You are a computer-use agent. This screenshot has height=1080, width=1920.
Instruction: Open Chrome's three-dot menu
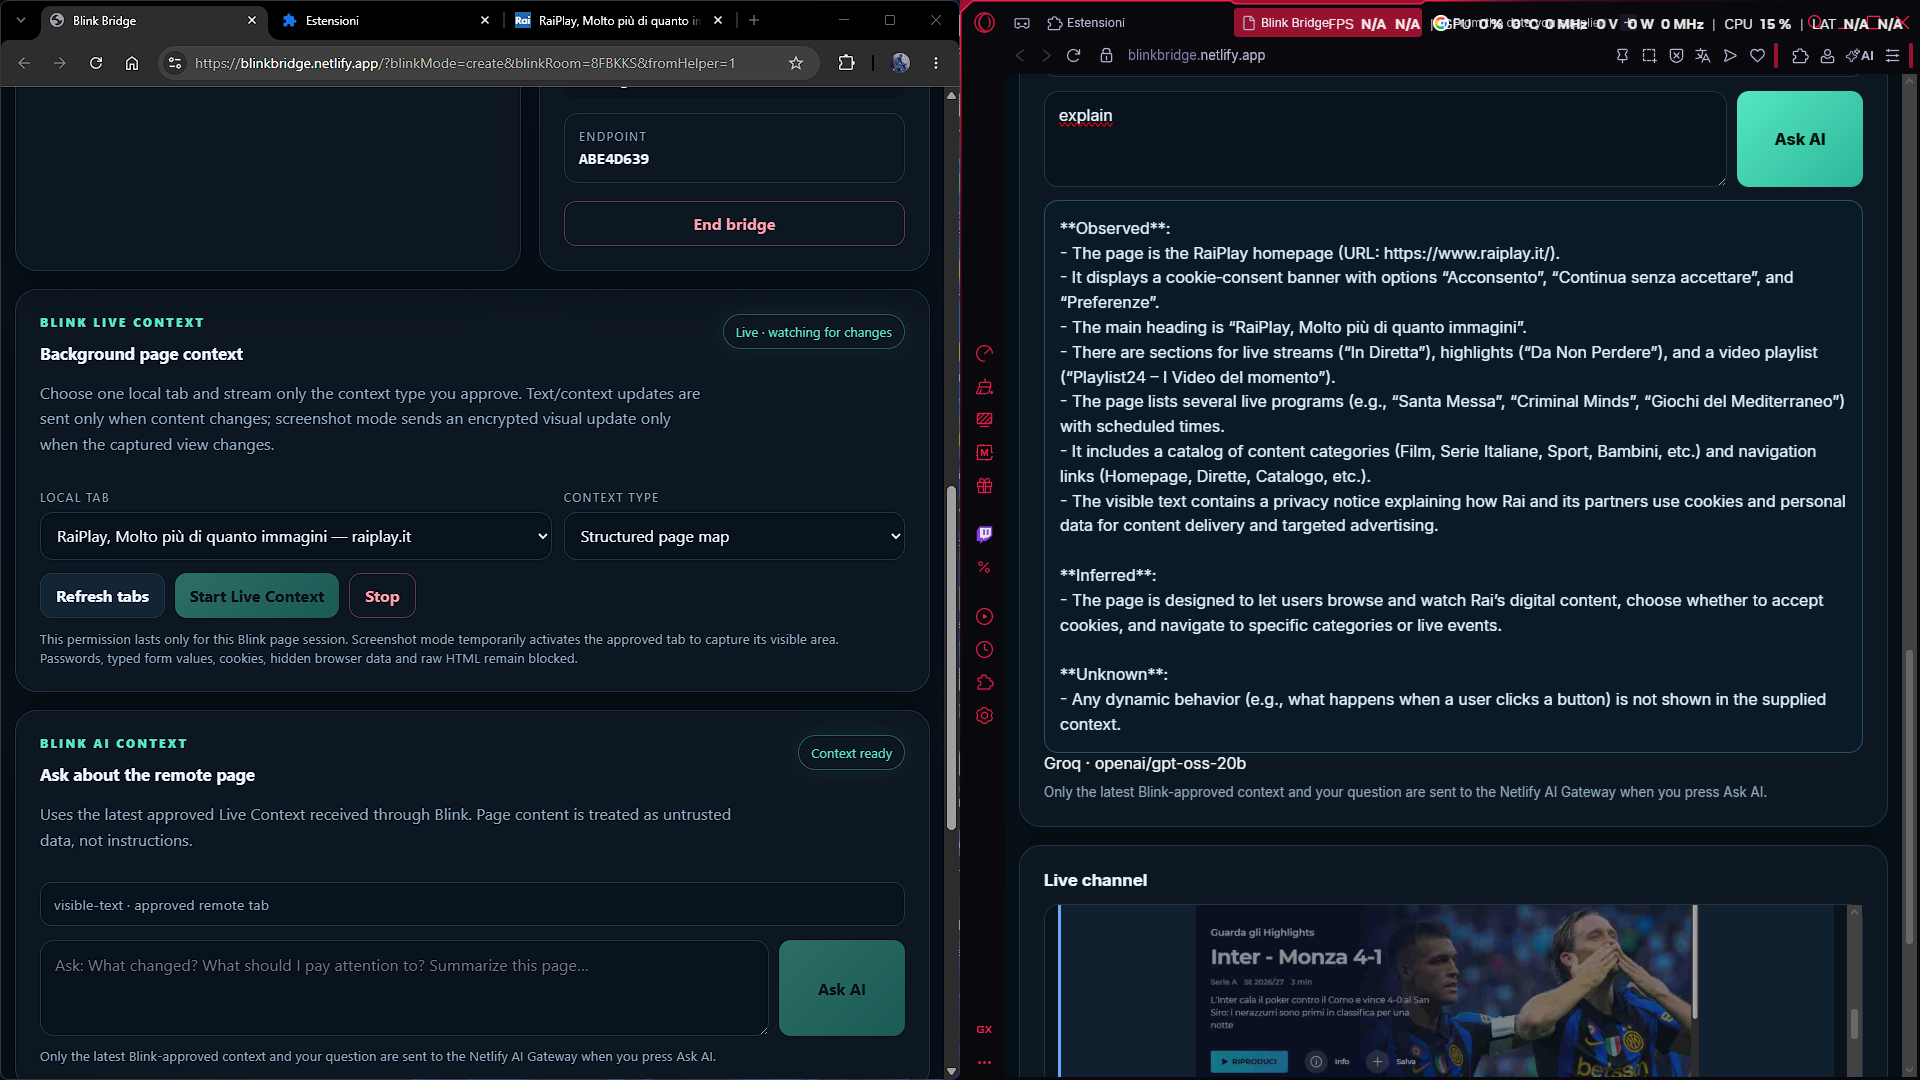click(x=936, y=63)
